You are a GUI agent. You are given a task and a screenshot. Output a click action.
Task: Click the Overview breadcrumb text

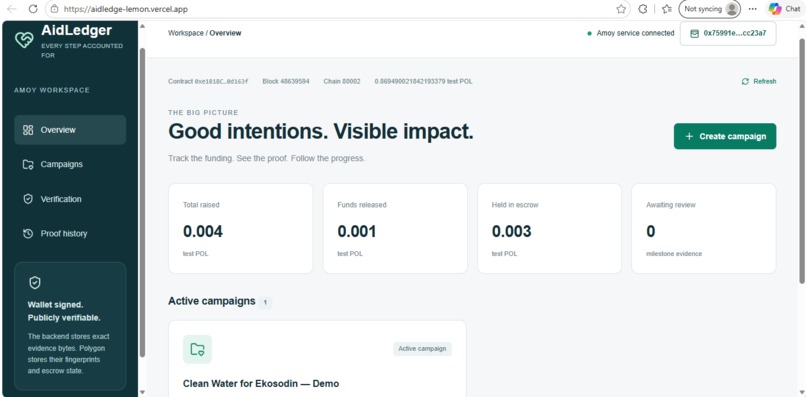pyautogui.click(x=225, y=33)
